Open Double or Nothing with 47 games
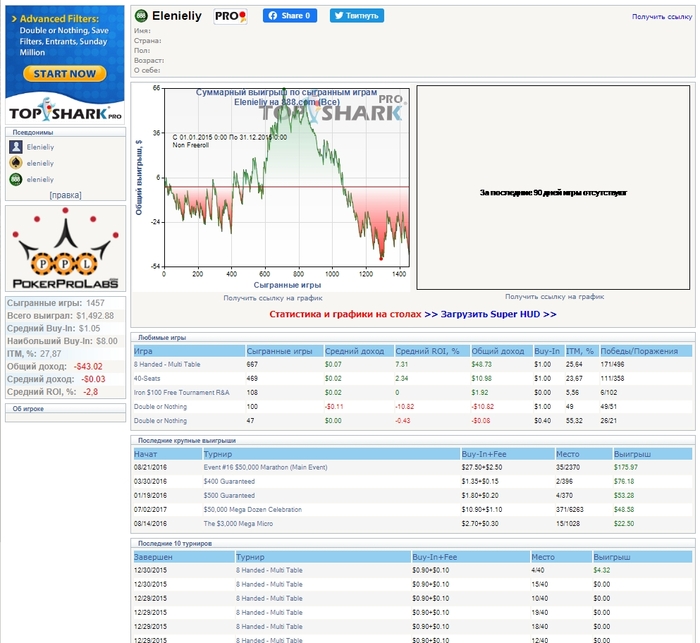This screenshot has width=700, height=643. [160, 421]
